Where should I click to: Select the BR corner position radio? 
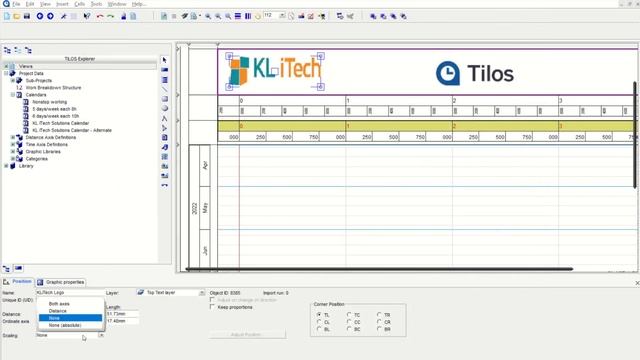[379, 329]
